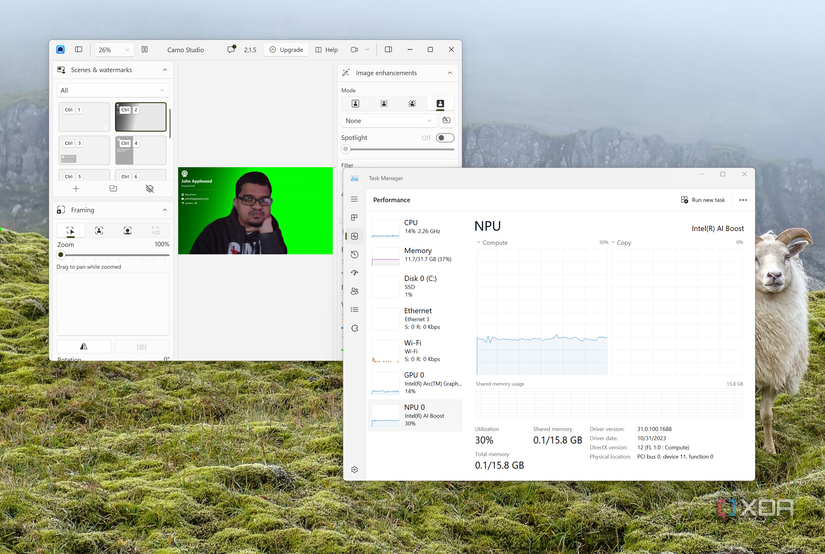Viewport: 825px width, 554px height.
Task: Click the mirror flip horizontal button
Action: [x=84, y=346]
